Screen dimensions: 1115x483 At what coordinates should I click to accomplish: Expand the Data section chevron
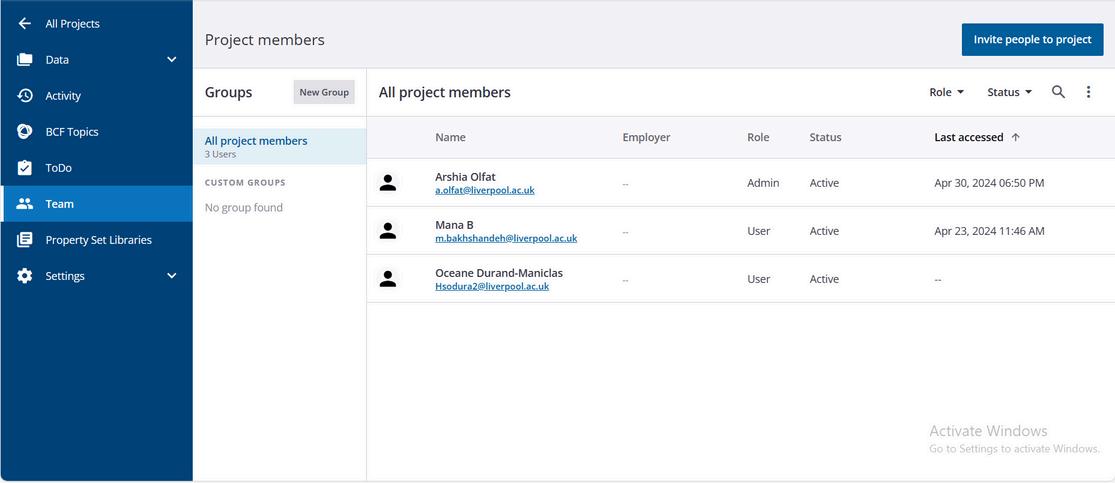pyautogui.click(x=171, y=60)
